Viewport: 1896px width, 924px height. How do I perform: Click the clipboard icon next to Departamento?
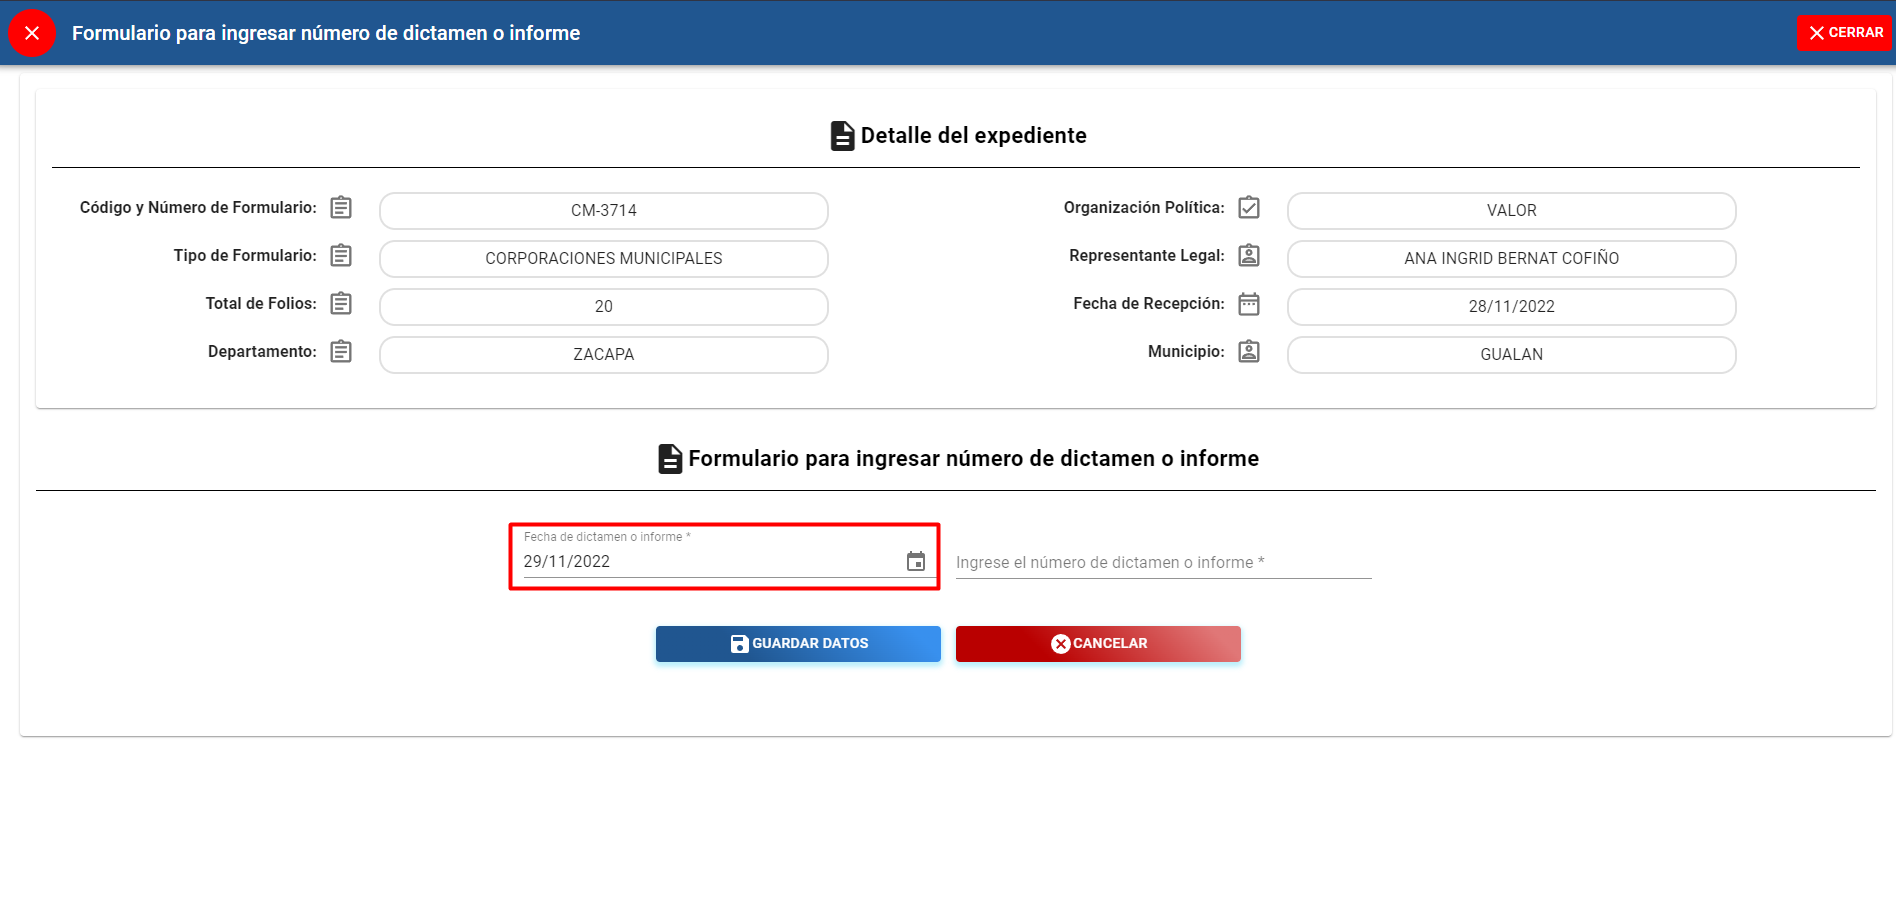point(341,351)
